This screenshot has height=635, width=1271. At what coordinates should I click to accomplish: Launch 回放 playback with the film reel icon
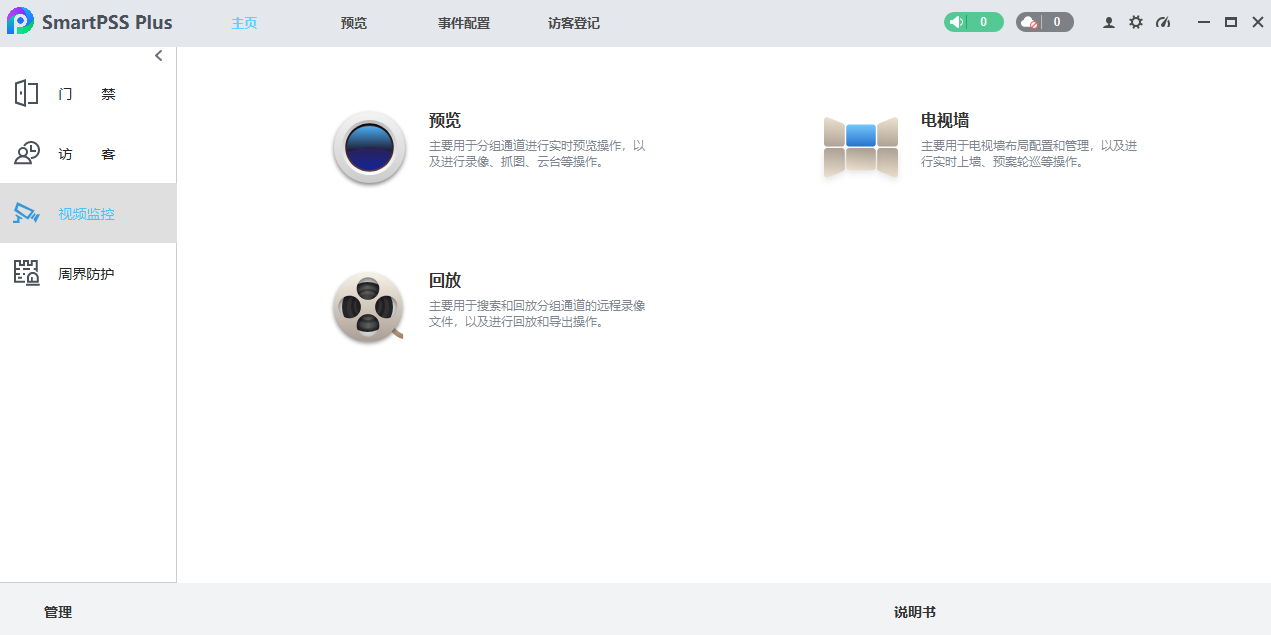coord(368,306)
